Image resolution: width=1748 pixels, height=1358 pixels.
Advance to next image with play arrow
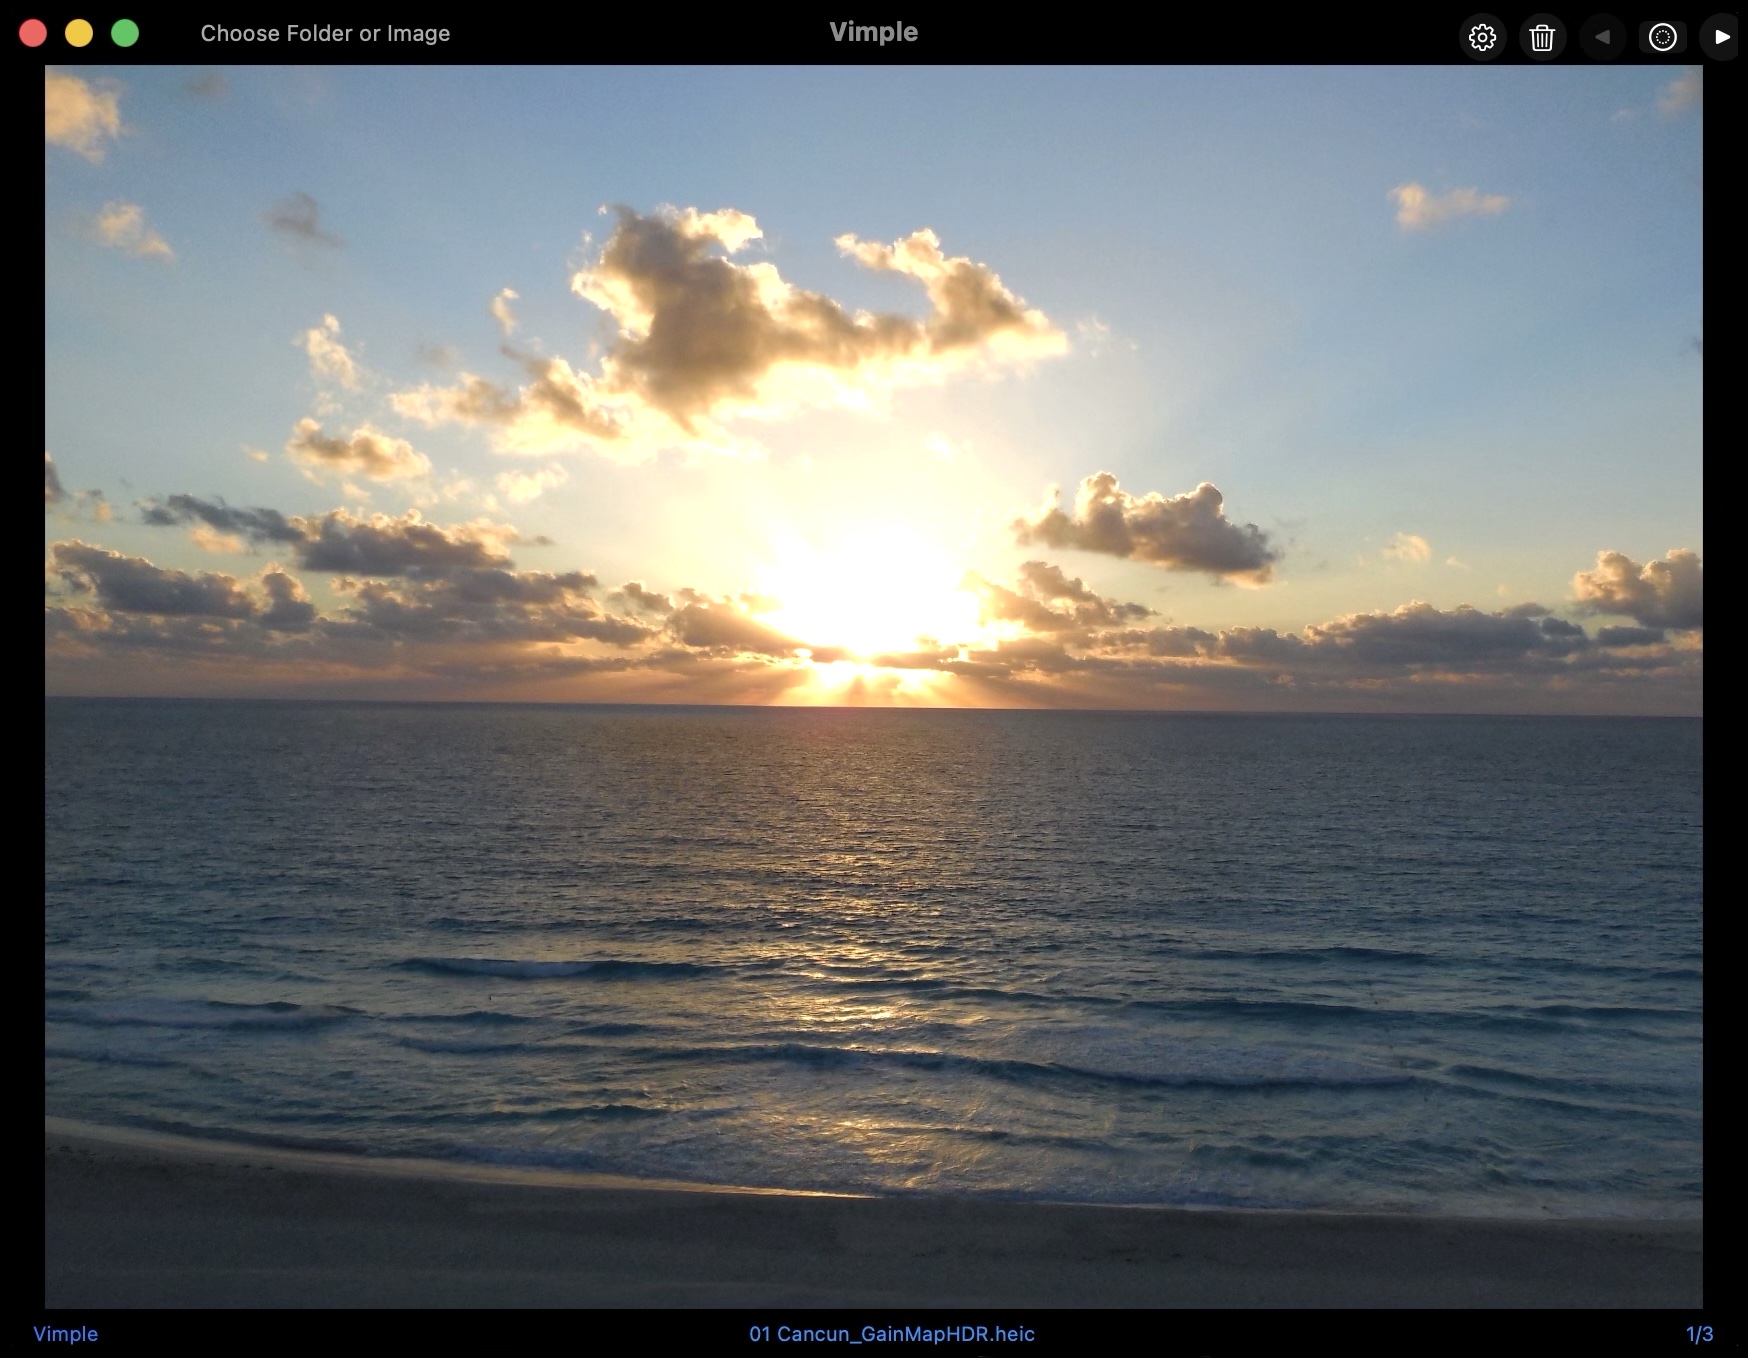point(1722,36)
